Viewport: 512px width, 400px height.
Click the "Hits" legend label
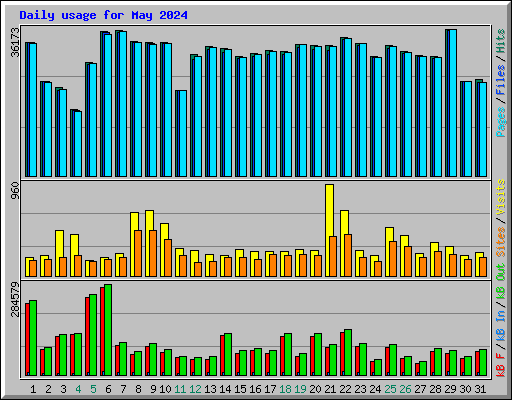(x=501, y=41)
